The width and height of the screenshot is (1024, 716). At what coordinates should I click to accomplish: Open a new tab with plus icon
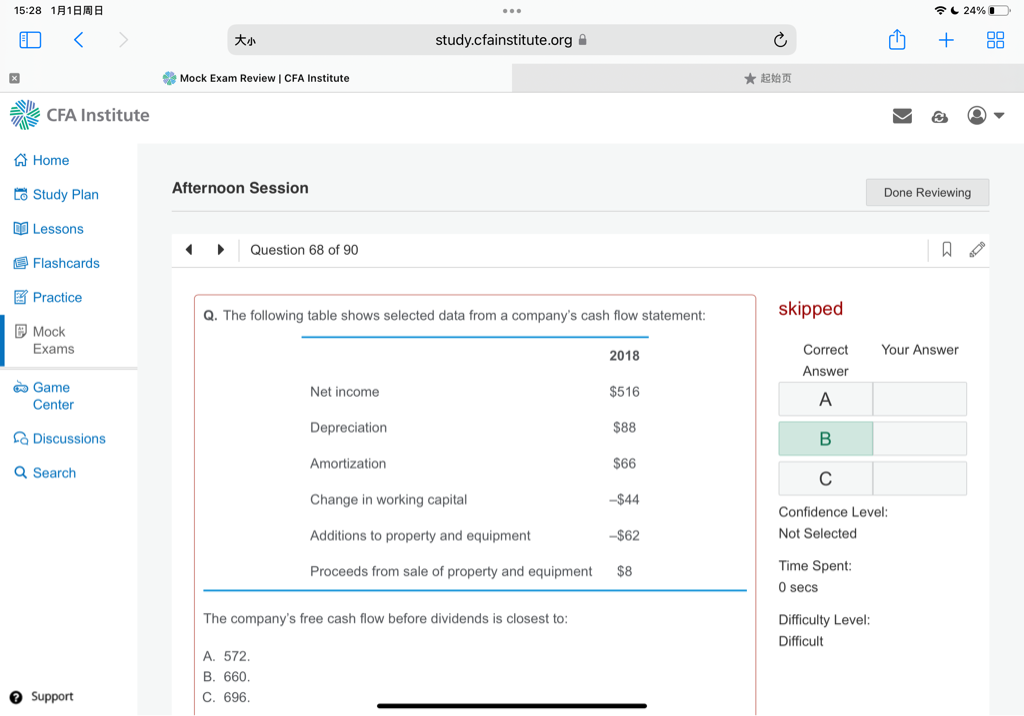(946, 40)
